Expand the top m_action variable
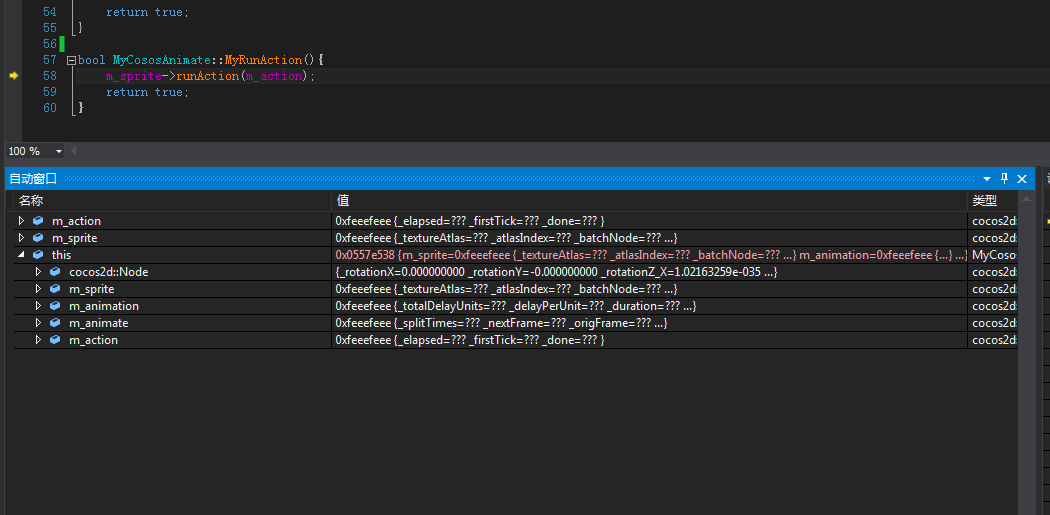Screen dimensions: 1050x515 22,221
